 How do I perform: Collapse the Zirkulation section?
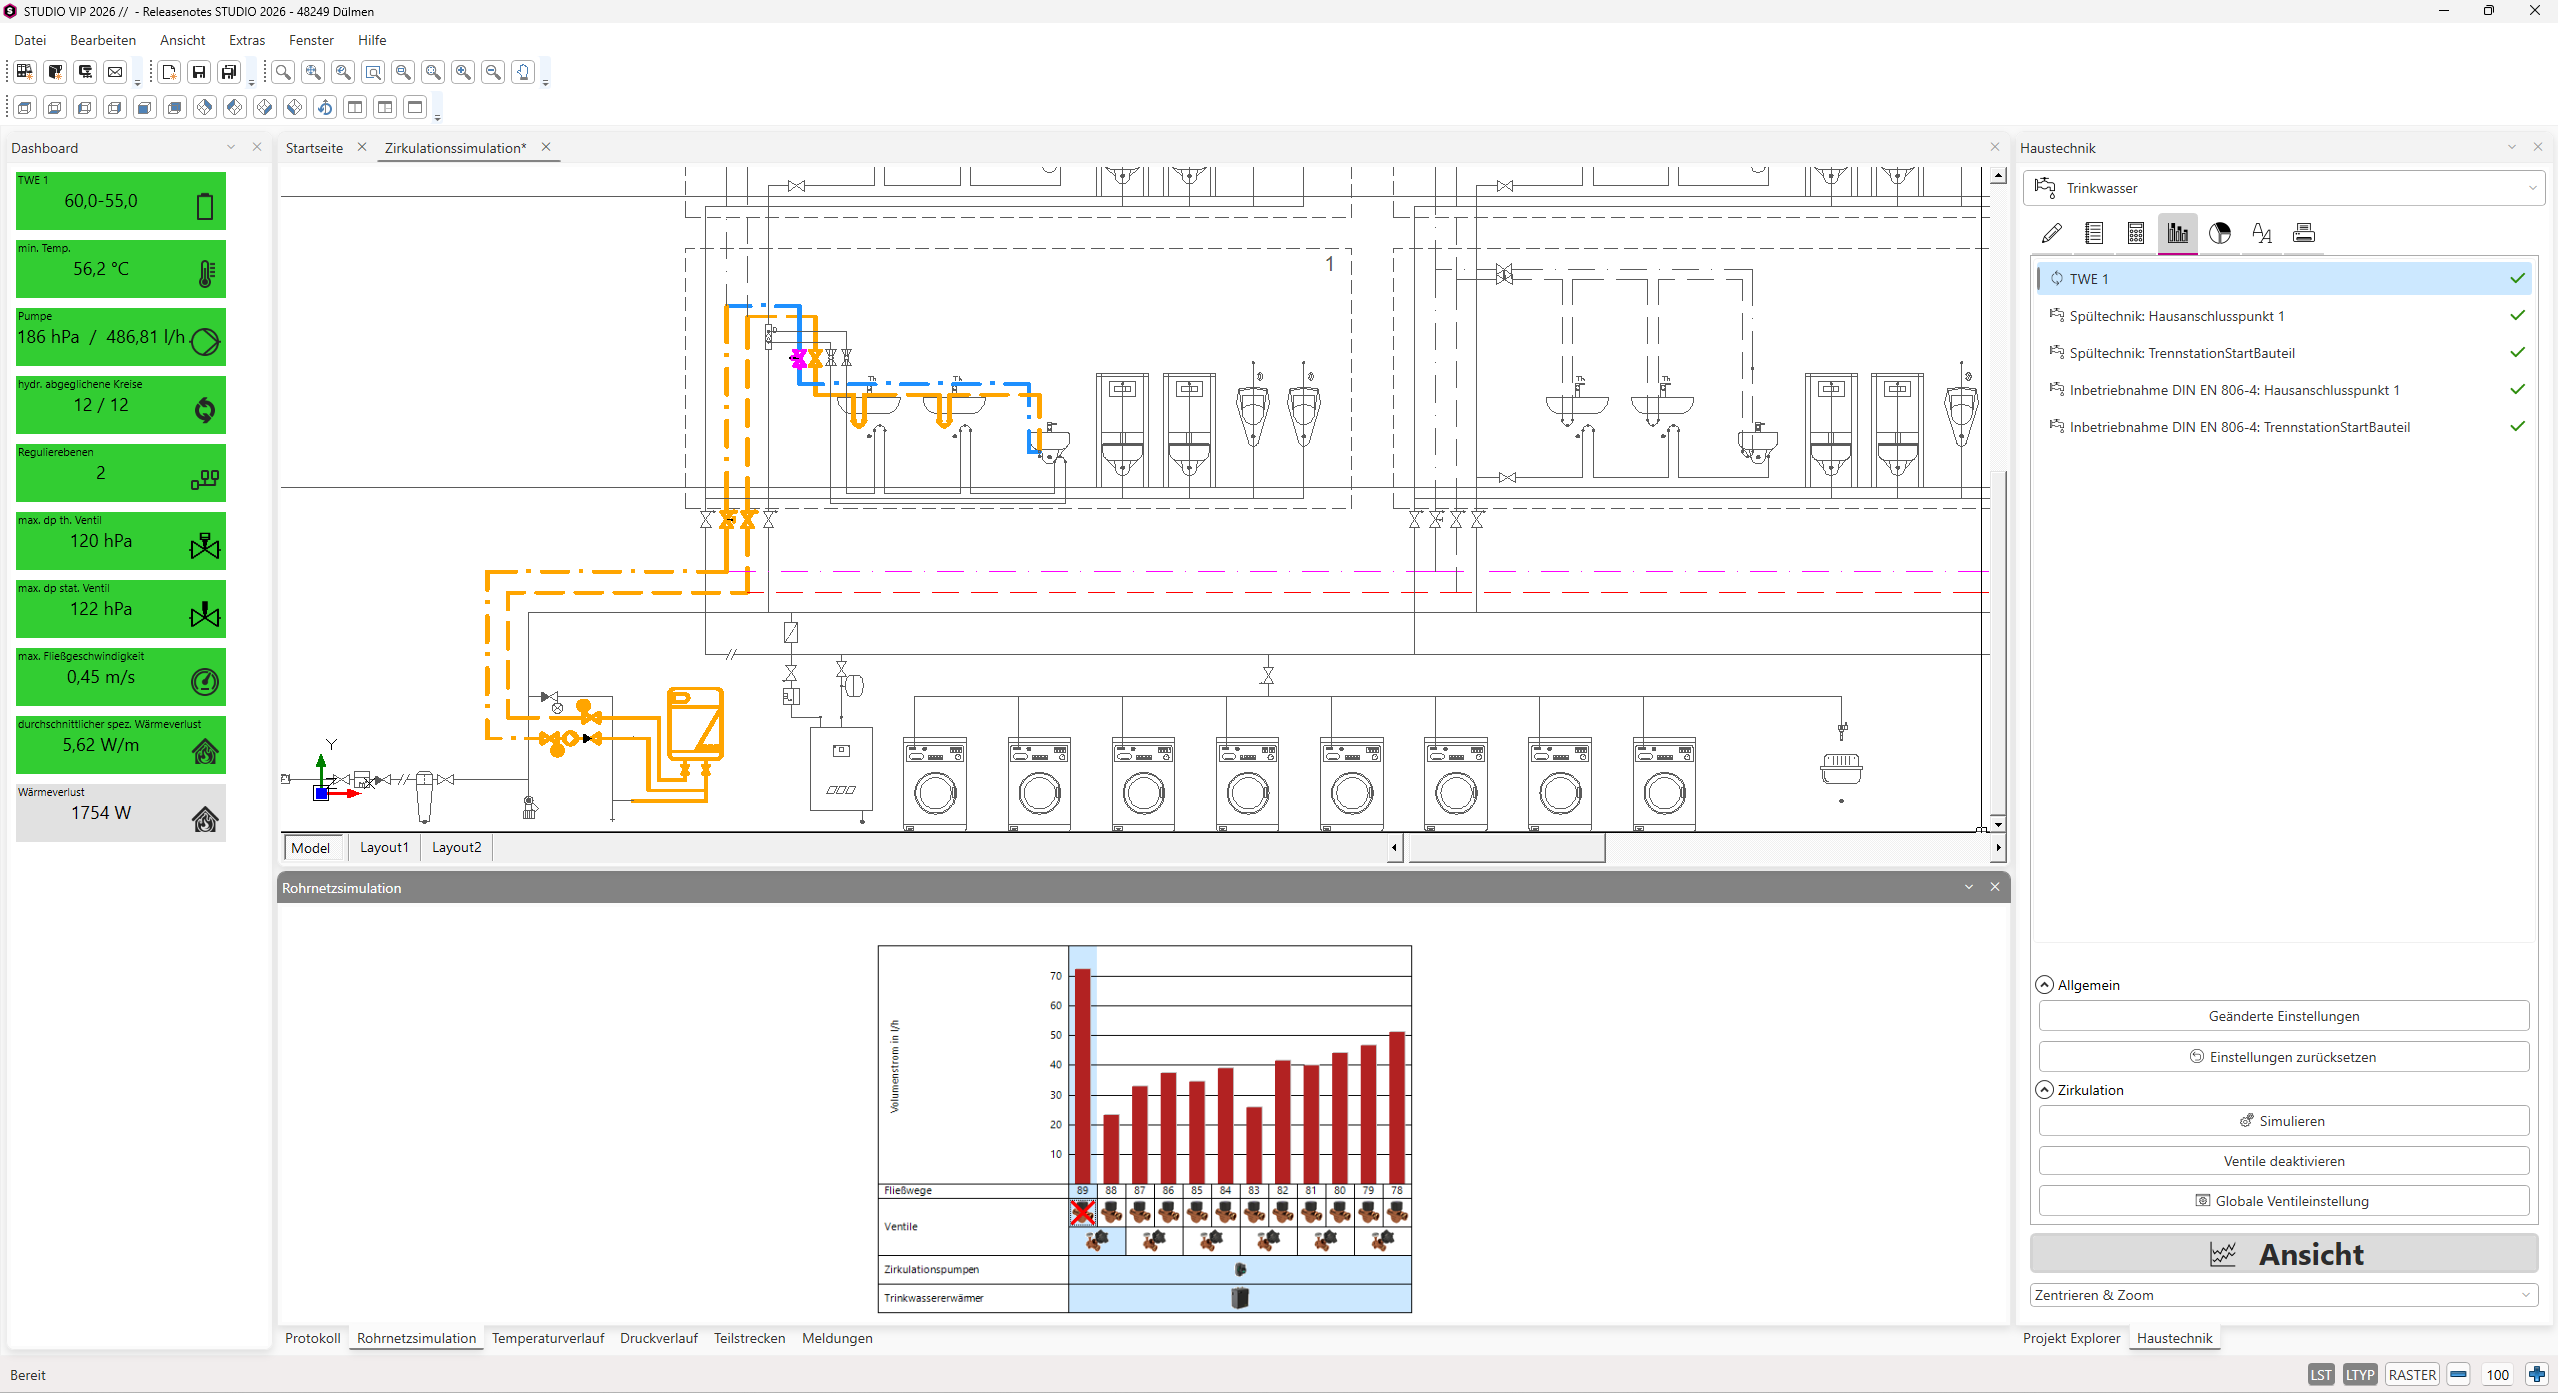(x=2045, y=1090)
